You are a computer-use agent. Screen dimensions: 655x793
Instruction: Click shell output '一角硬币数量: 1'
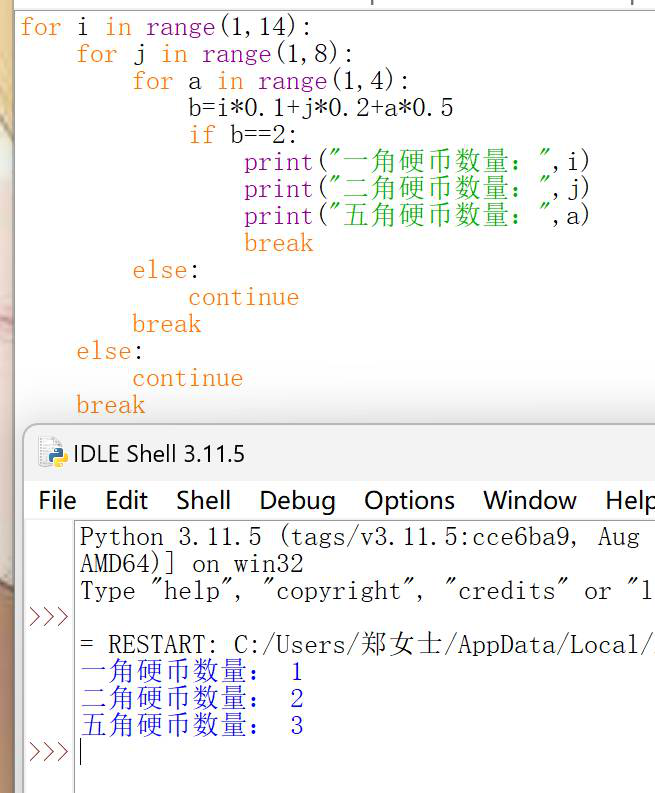click(192, 672)
